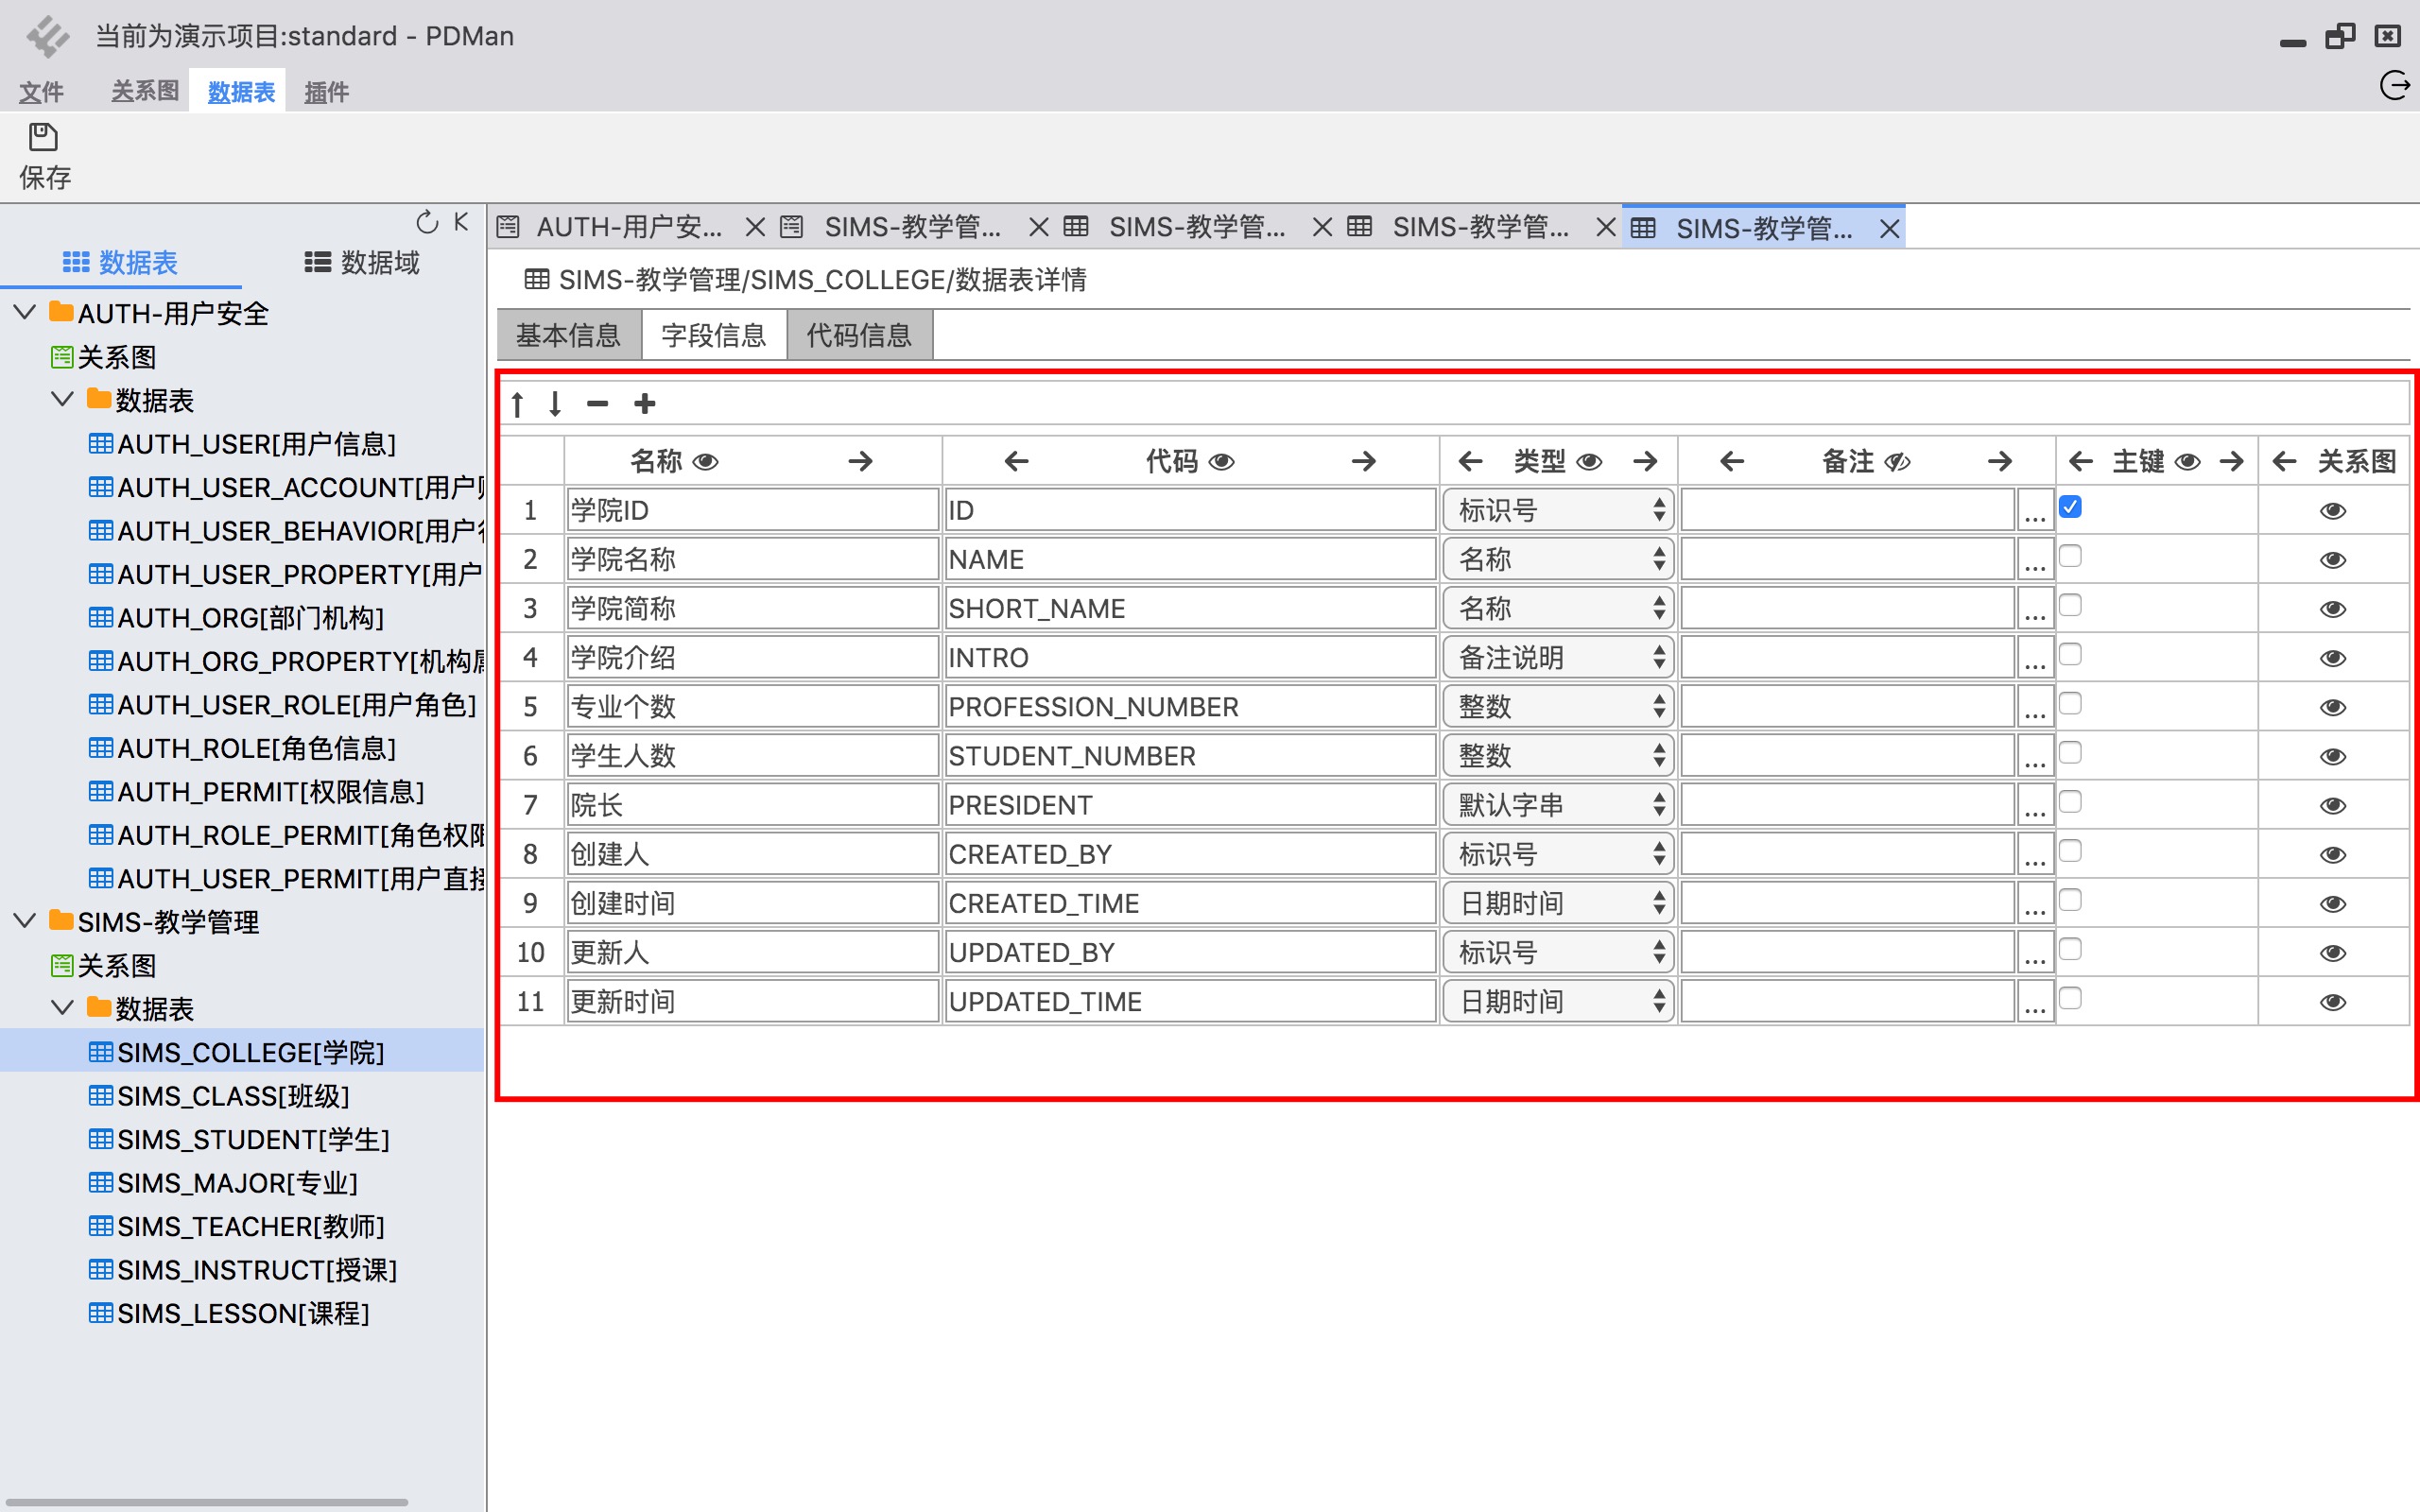The width and height of the screenshot is (2420, 1512).
Task: Click right arrow in 类型 column header
Action: [x=1645, y=461]
